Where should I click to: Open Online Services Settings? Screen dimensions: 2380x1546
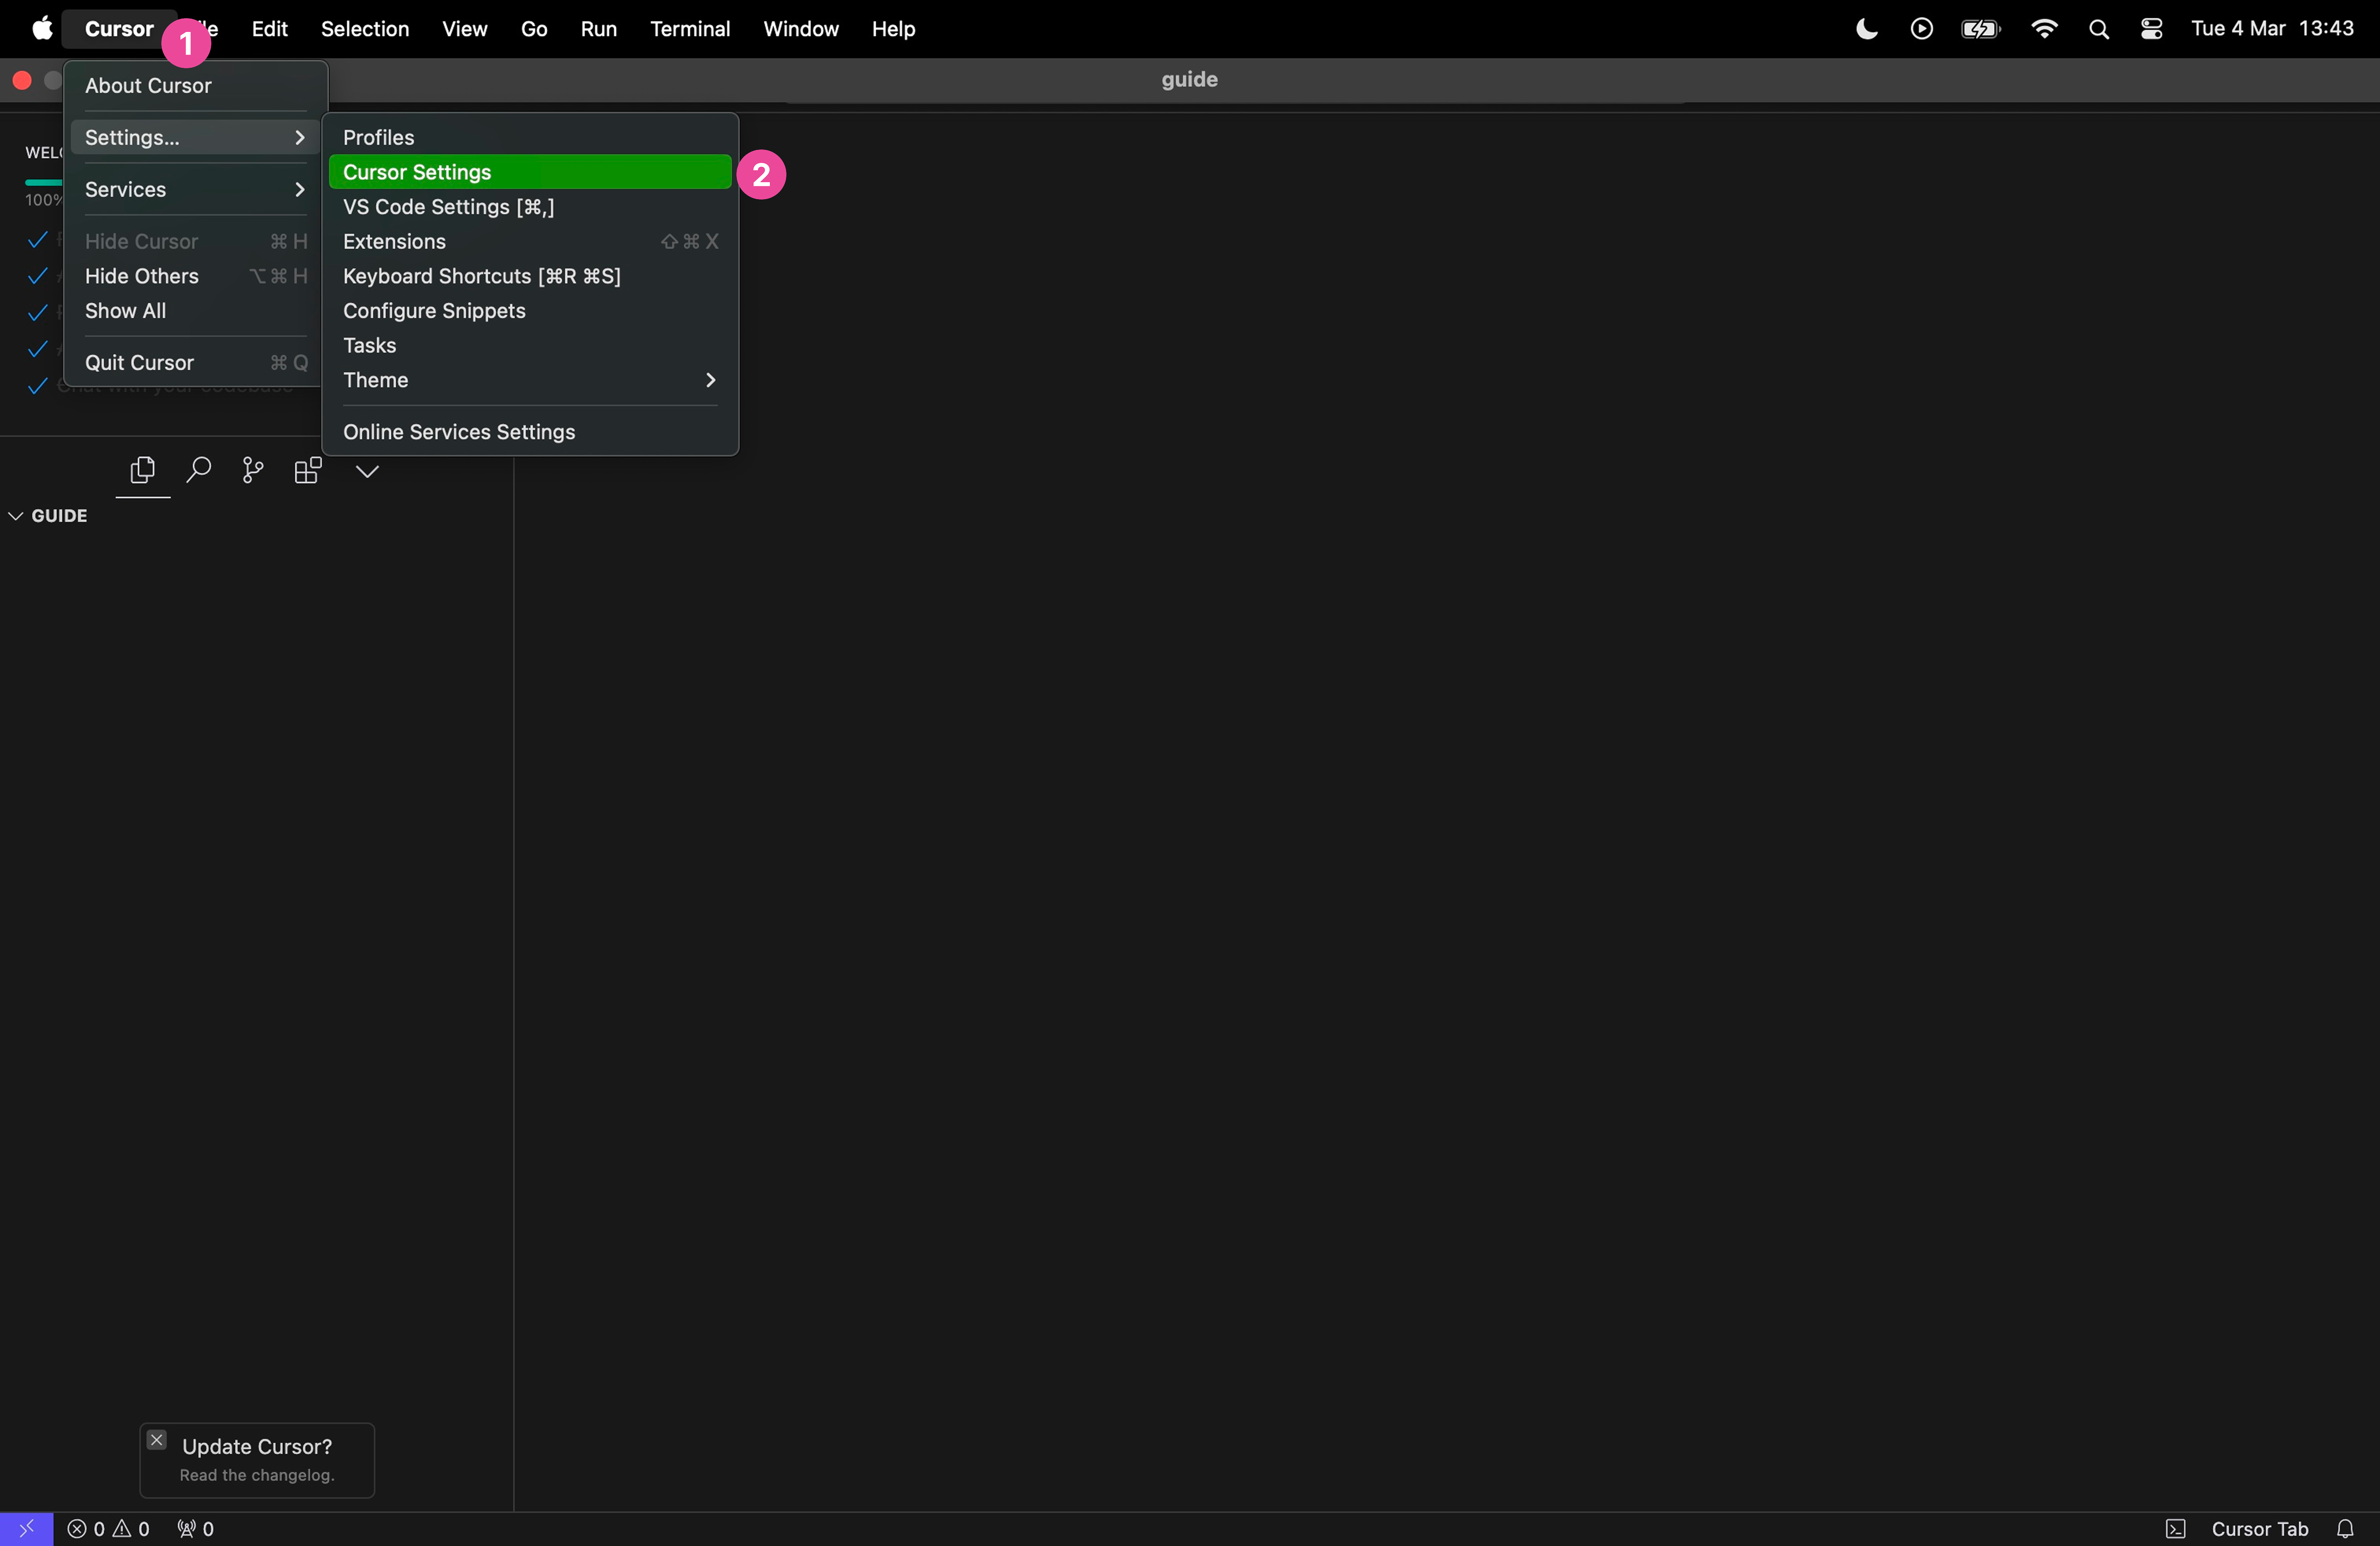point(530,432)
